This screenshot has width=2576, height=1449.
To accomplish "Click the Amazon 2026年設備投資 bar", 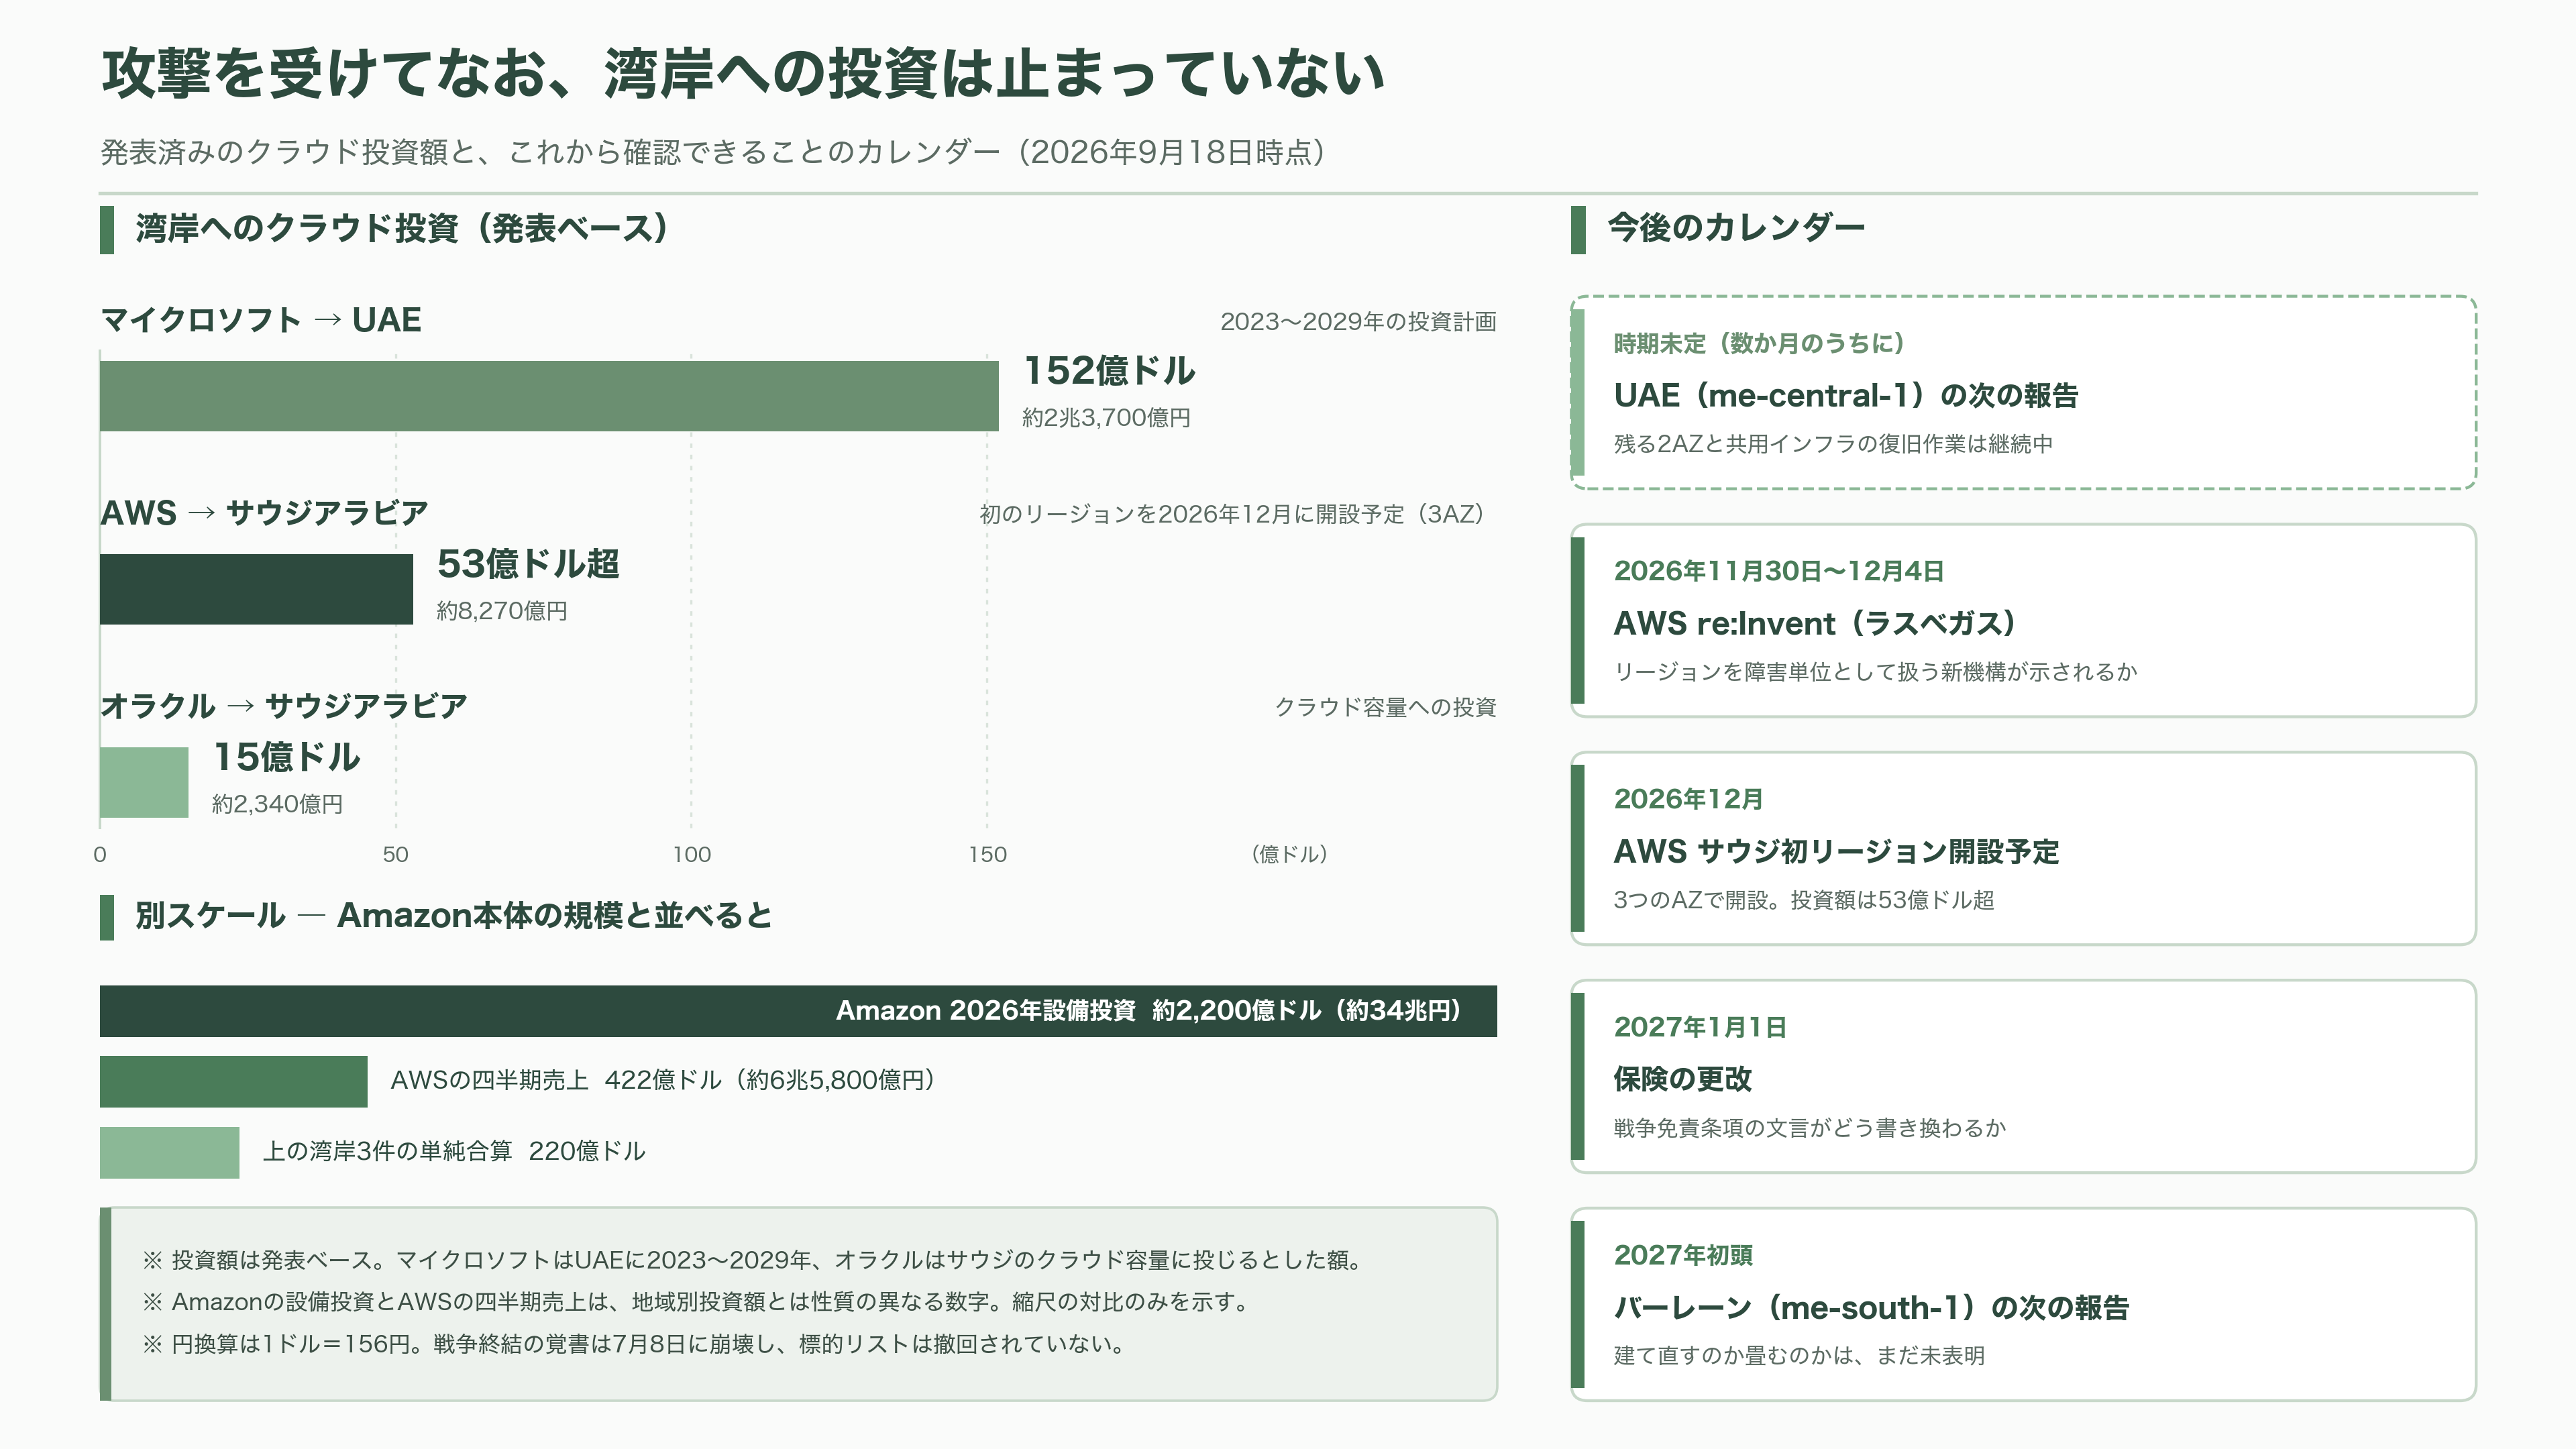I will click(x=798, y=1011).
